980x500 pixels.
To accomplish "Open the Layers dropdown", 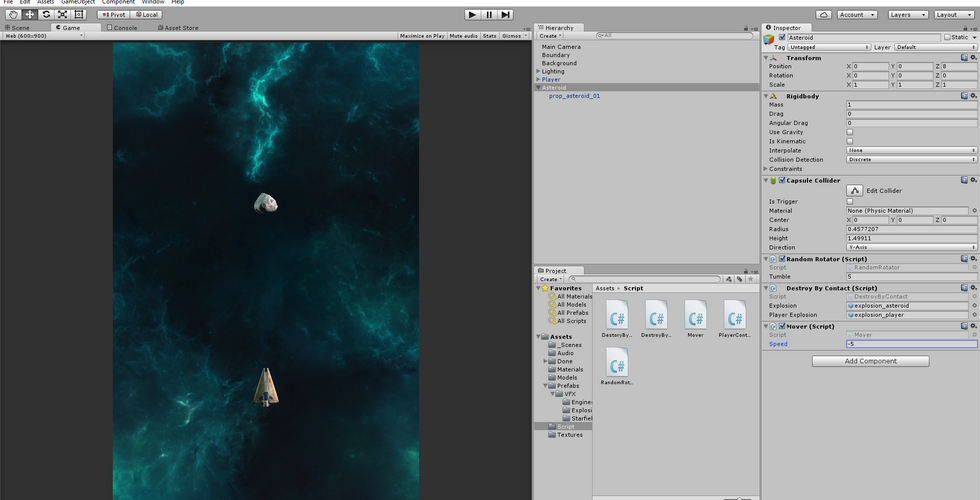I will (906, 15).
